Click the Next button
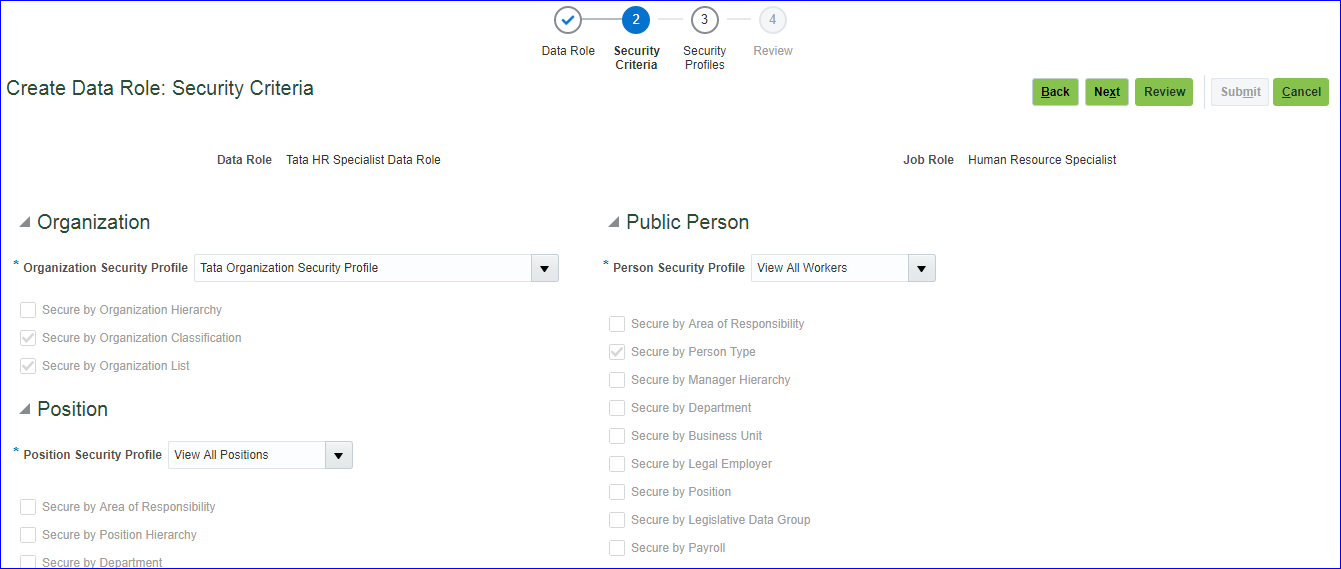This screenshot has width=1341, height=569. [1107, 92]
